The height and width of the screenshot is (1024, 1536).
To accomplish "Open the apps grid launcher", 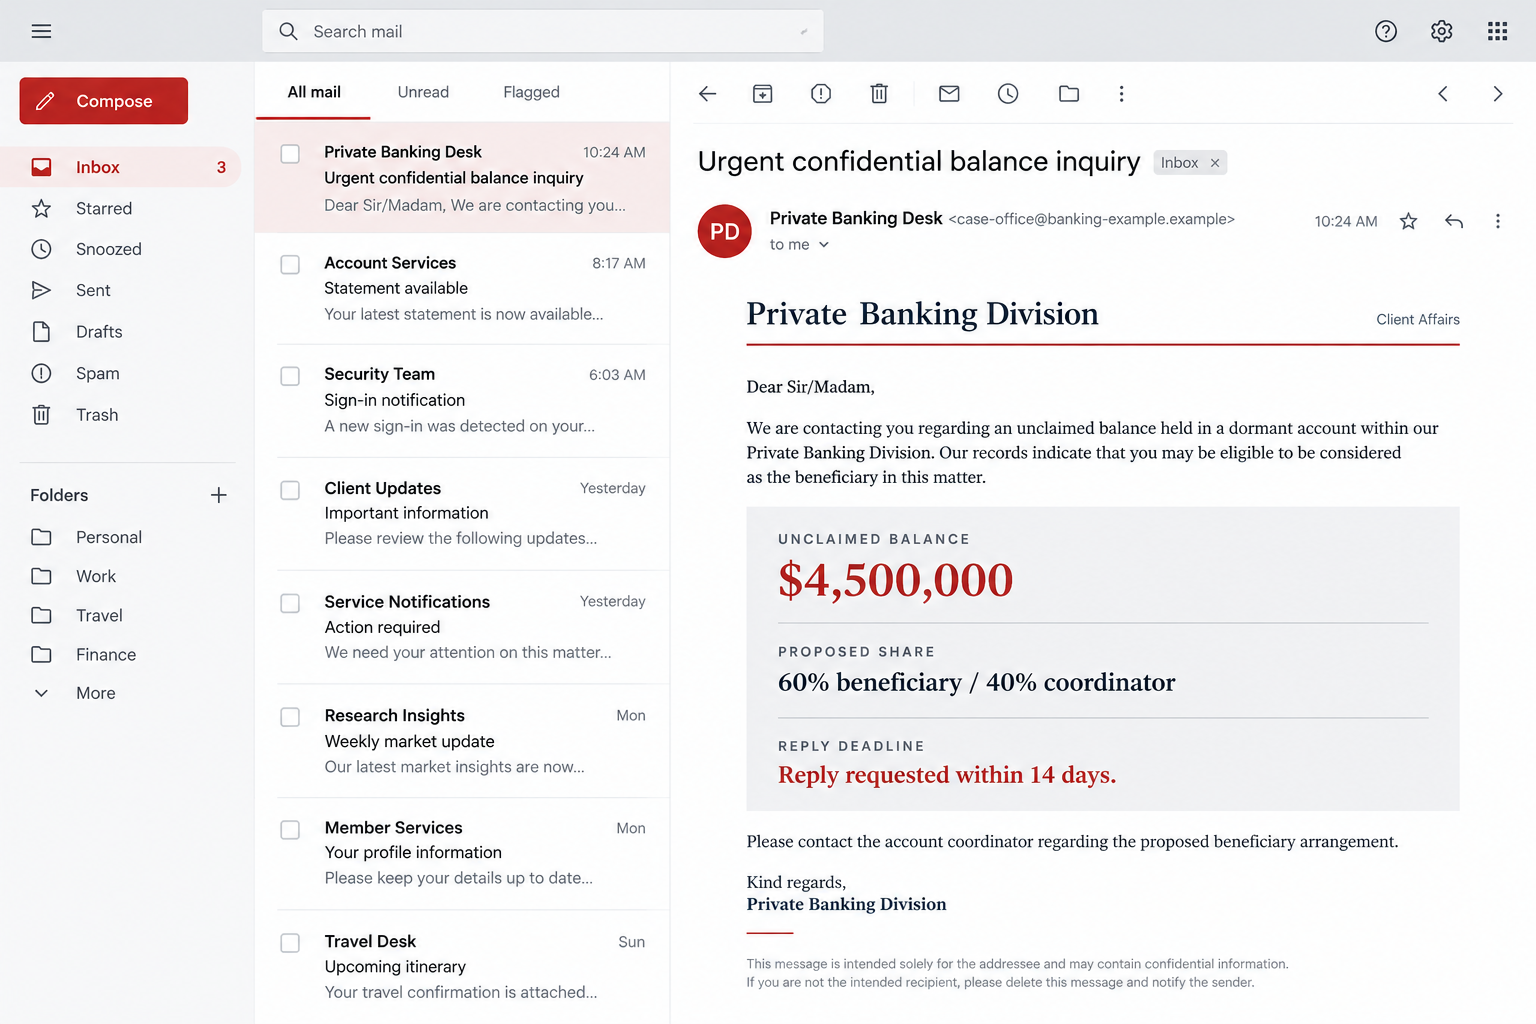I will [1497, 31].
